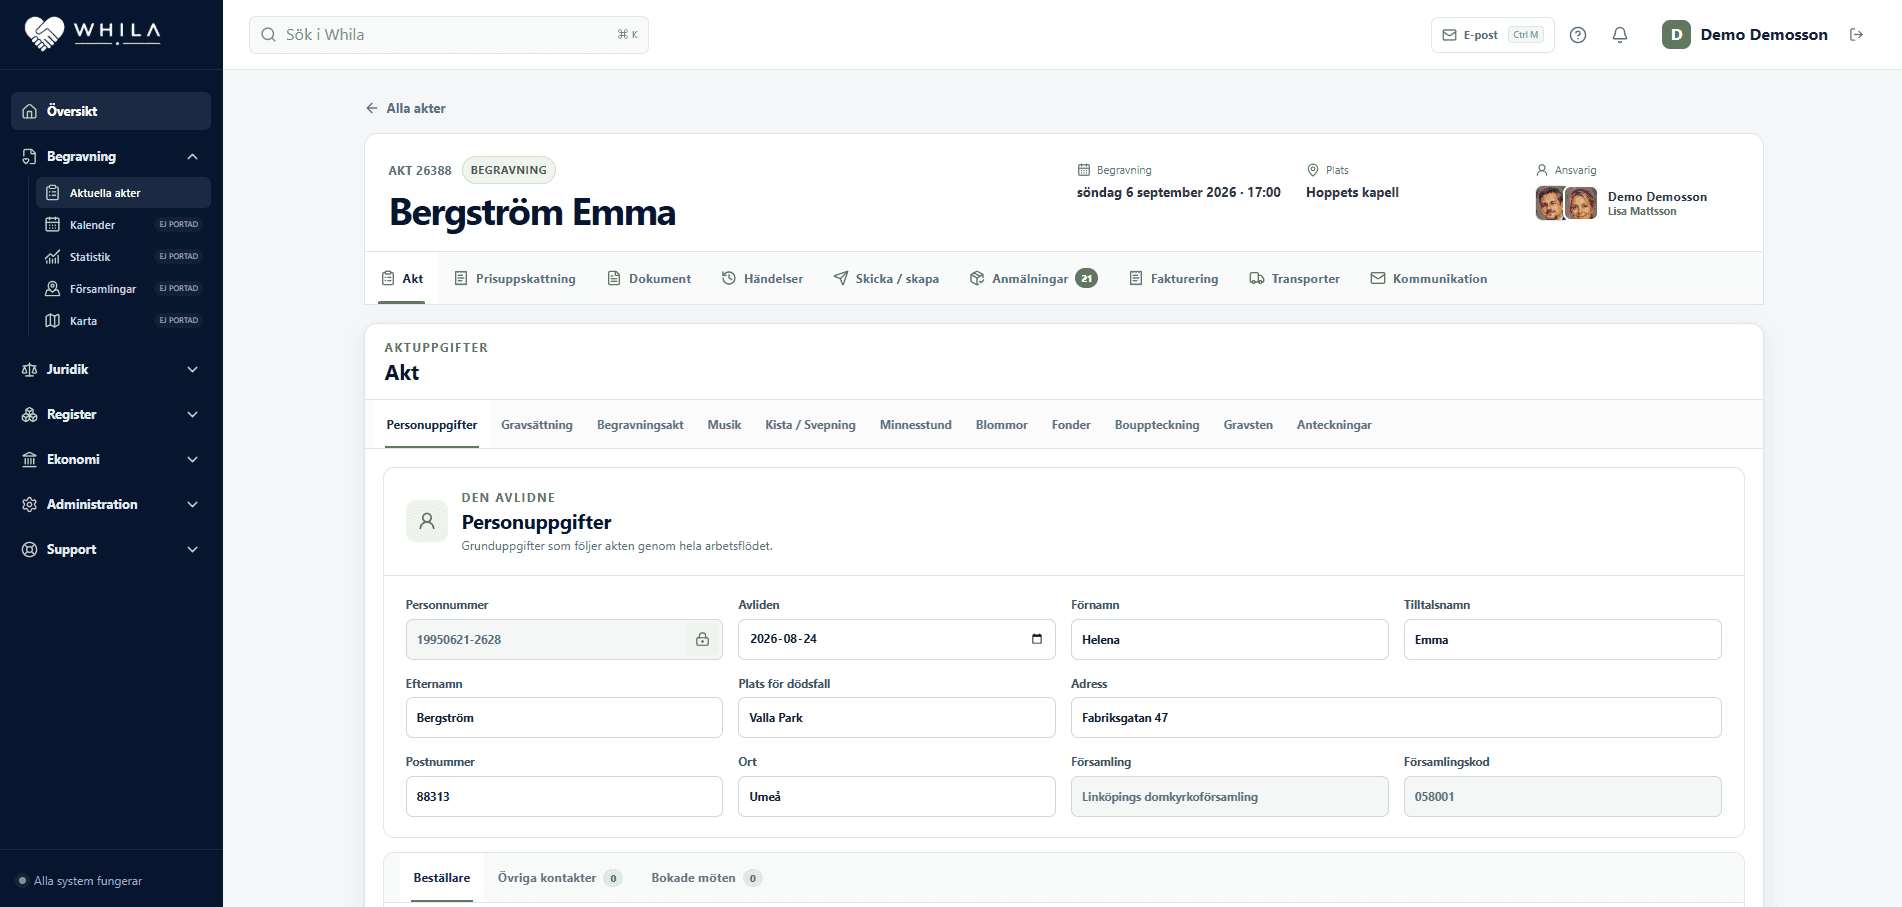Click the back arrow to Alla akter
This screenshot has height=907, width=1902.
[x=372, y=108]
